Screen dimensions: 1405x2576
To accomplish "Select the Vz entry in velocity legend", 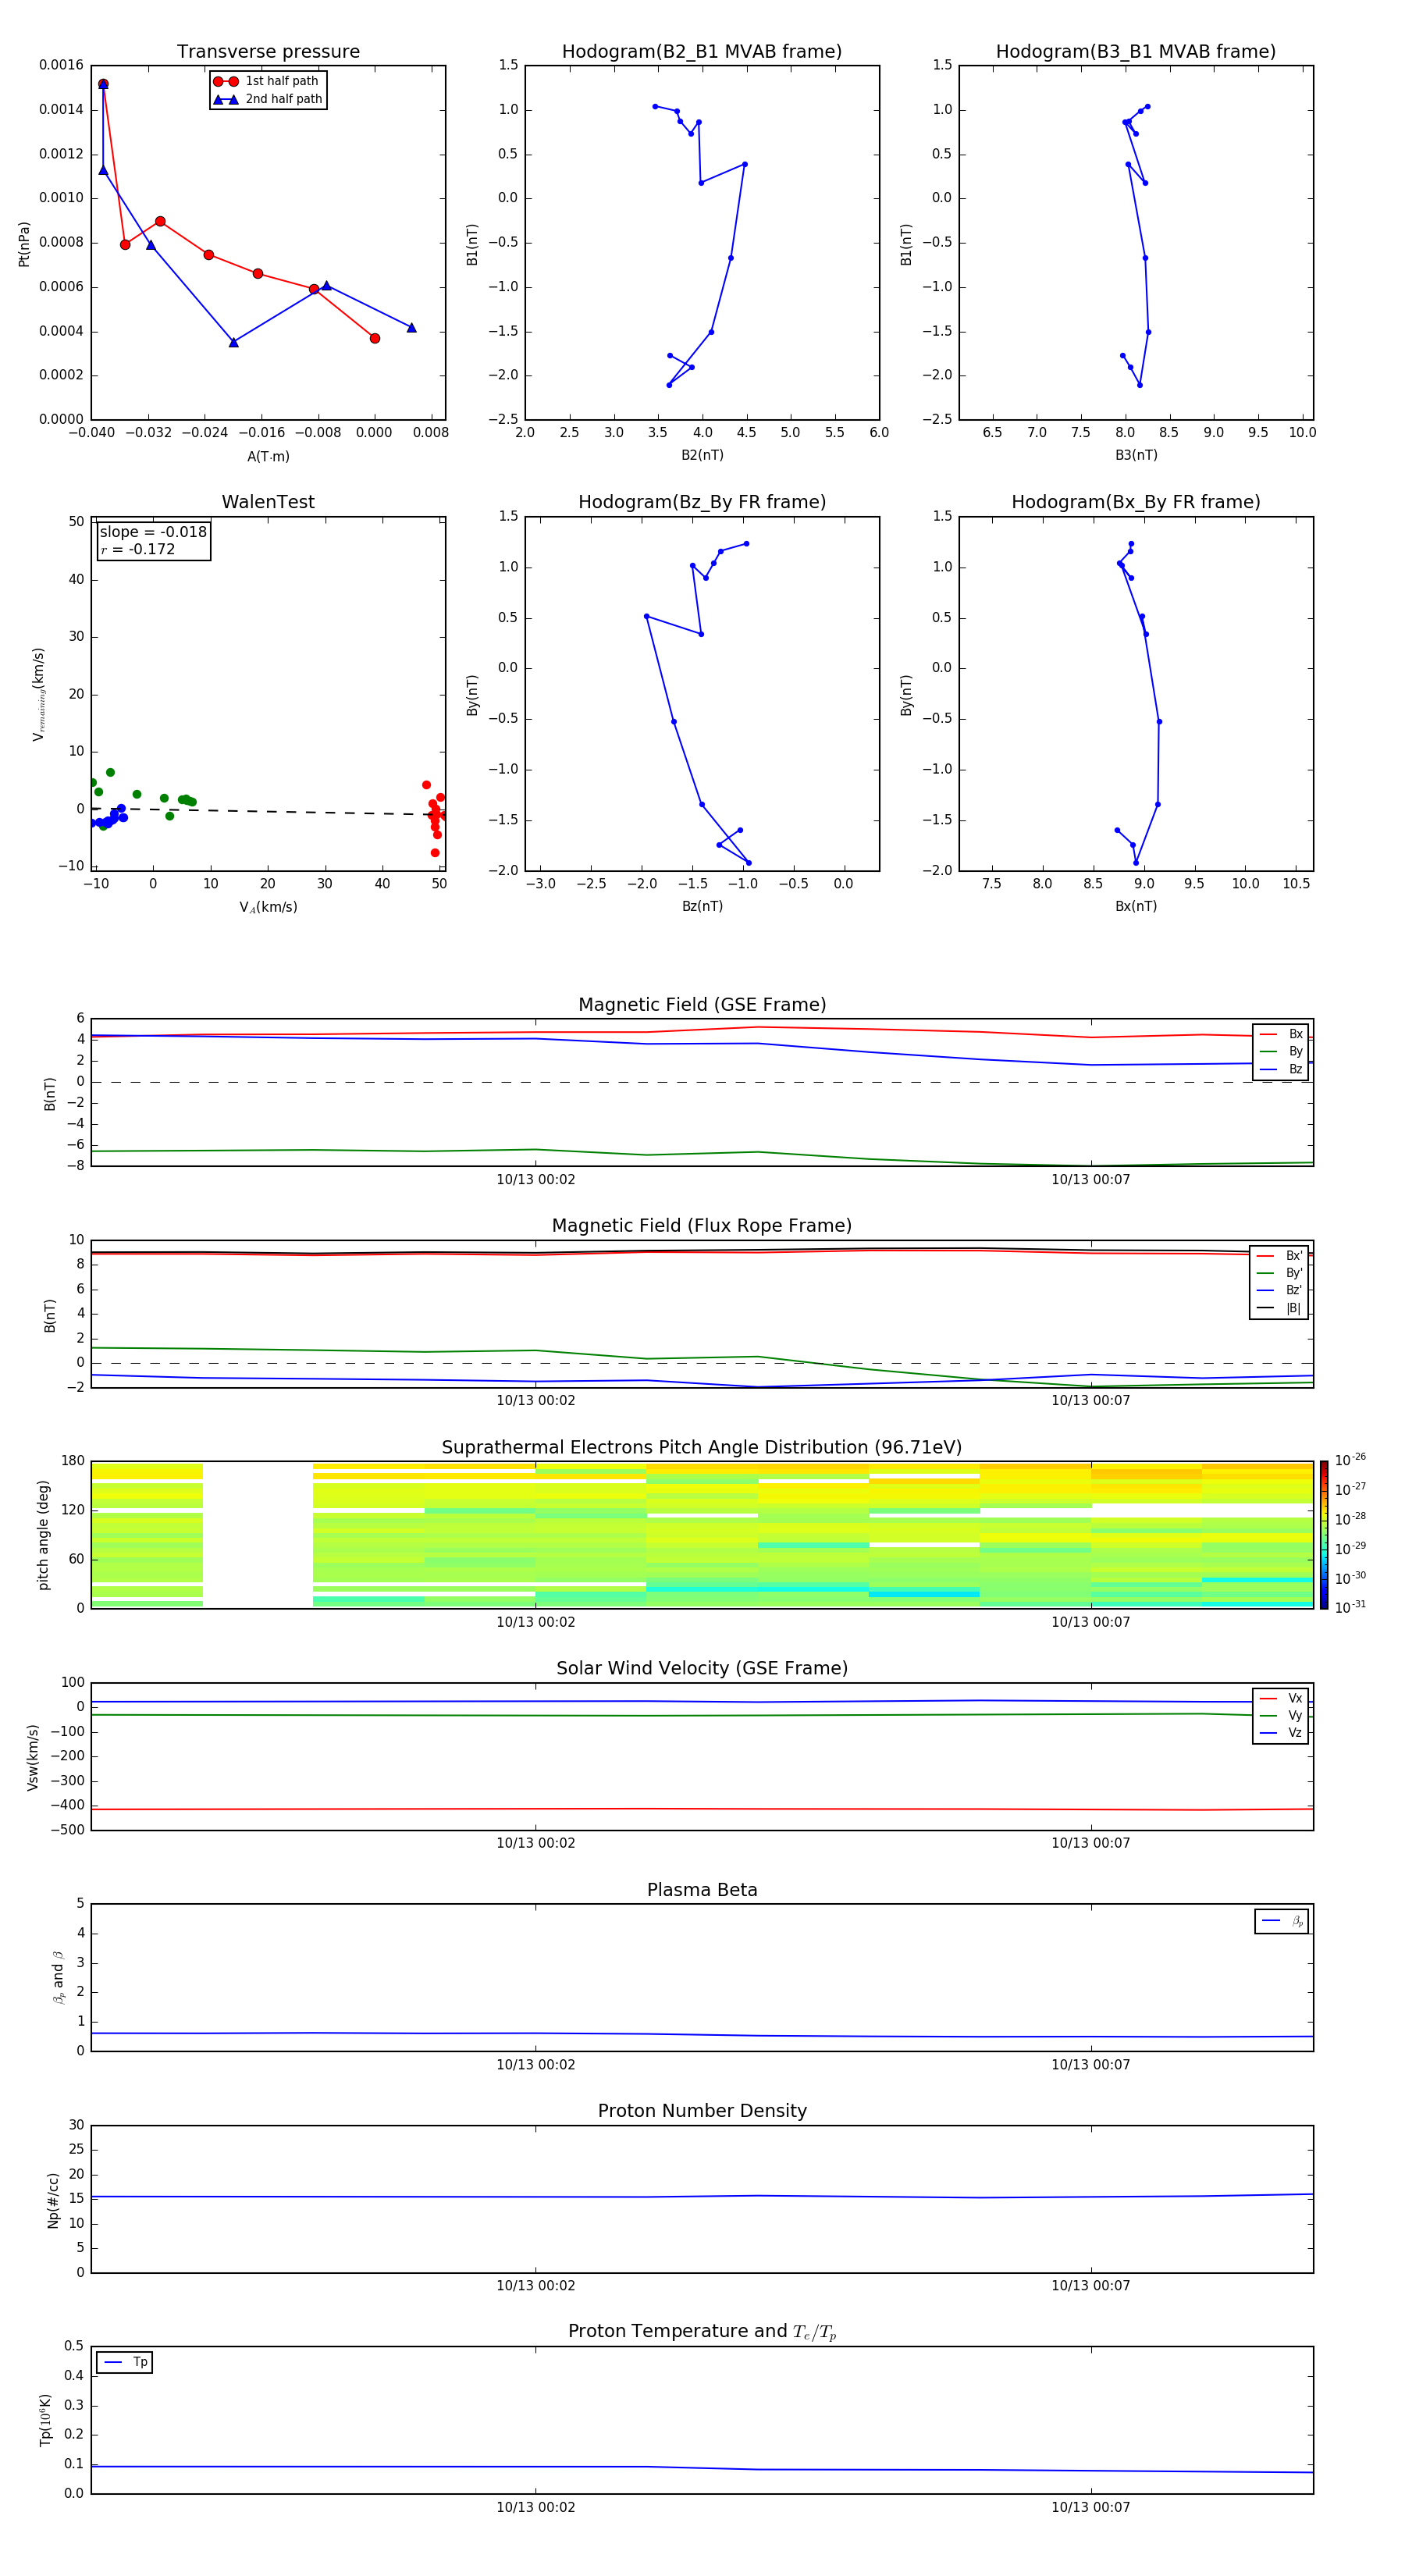I will pos(1281,1733).
